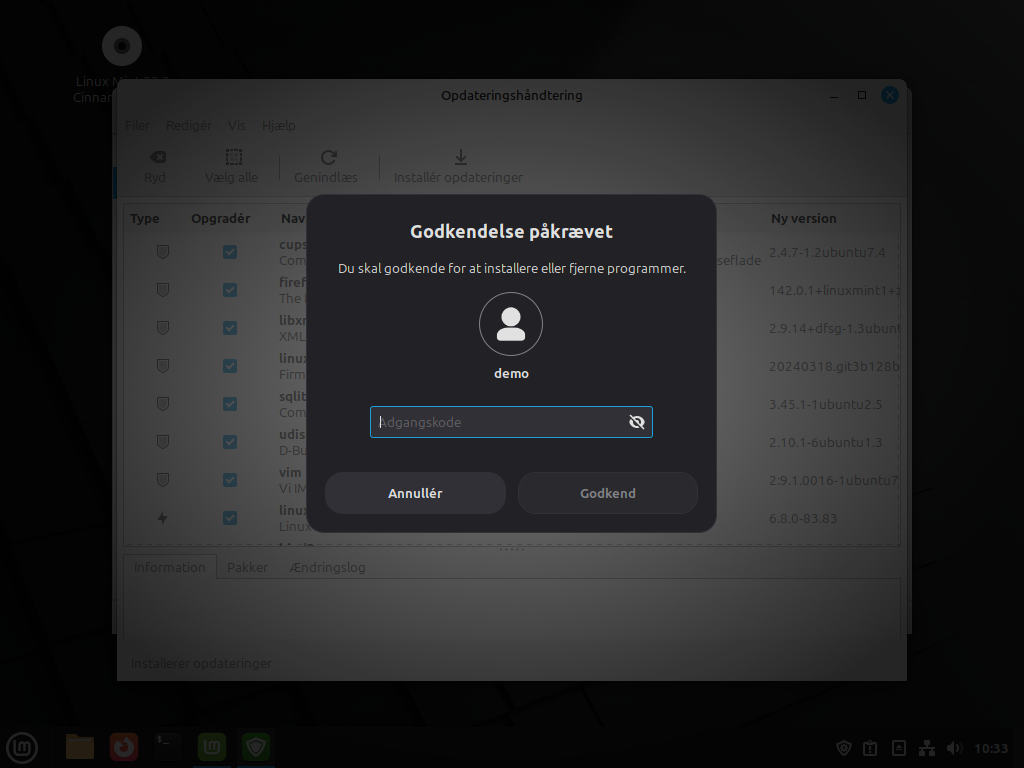1024x768 pixels.
Task: Launch Firefox from the taskbar
Action: pos(124,747)
